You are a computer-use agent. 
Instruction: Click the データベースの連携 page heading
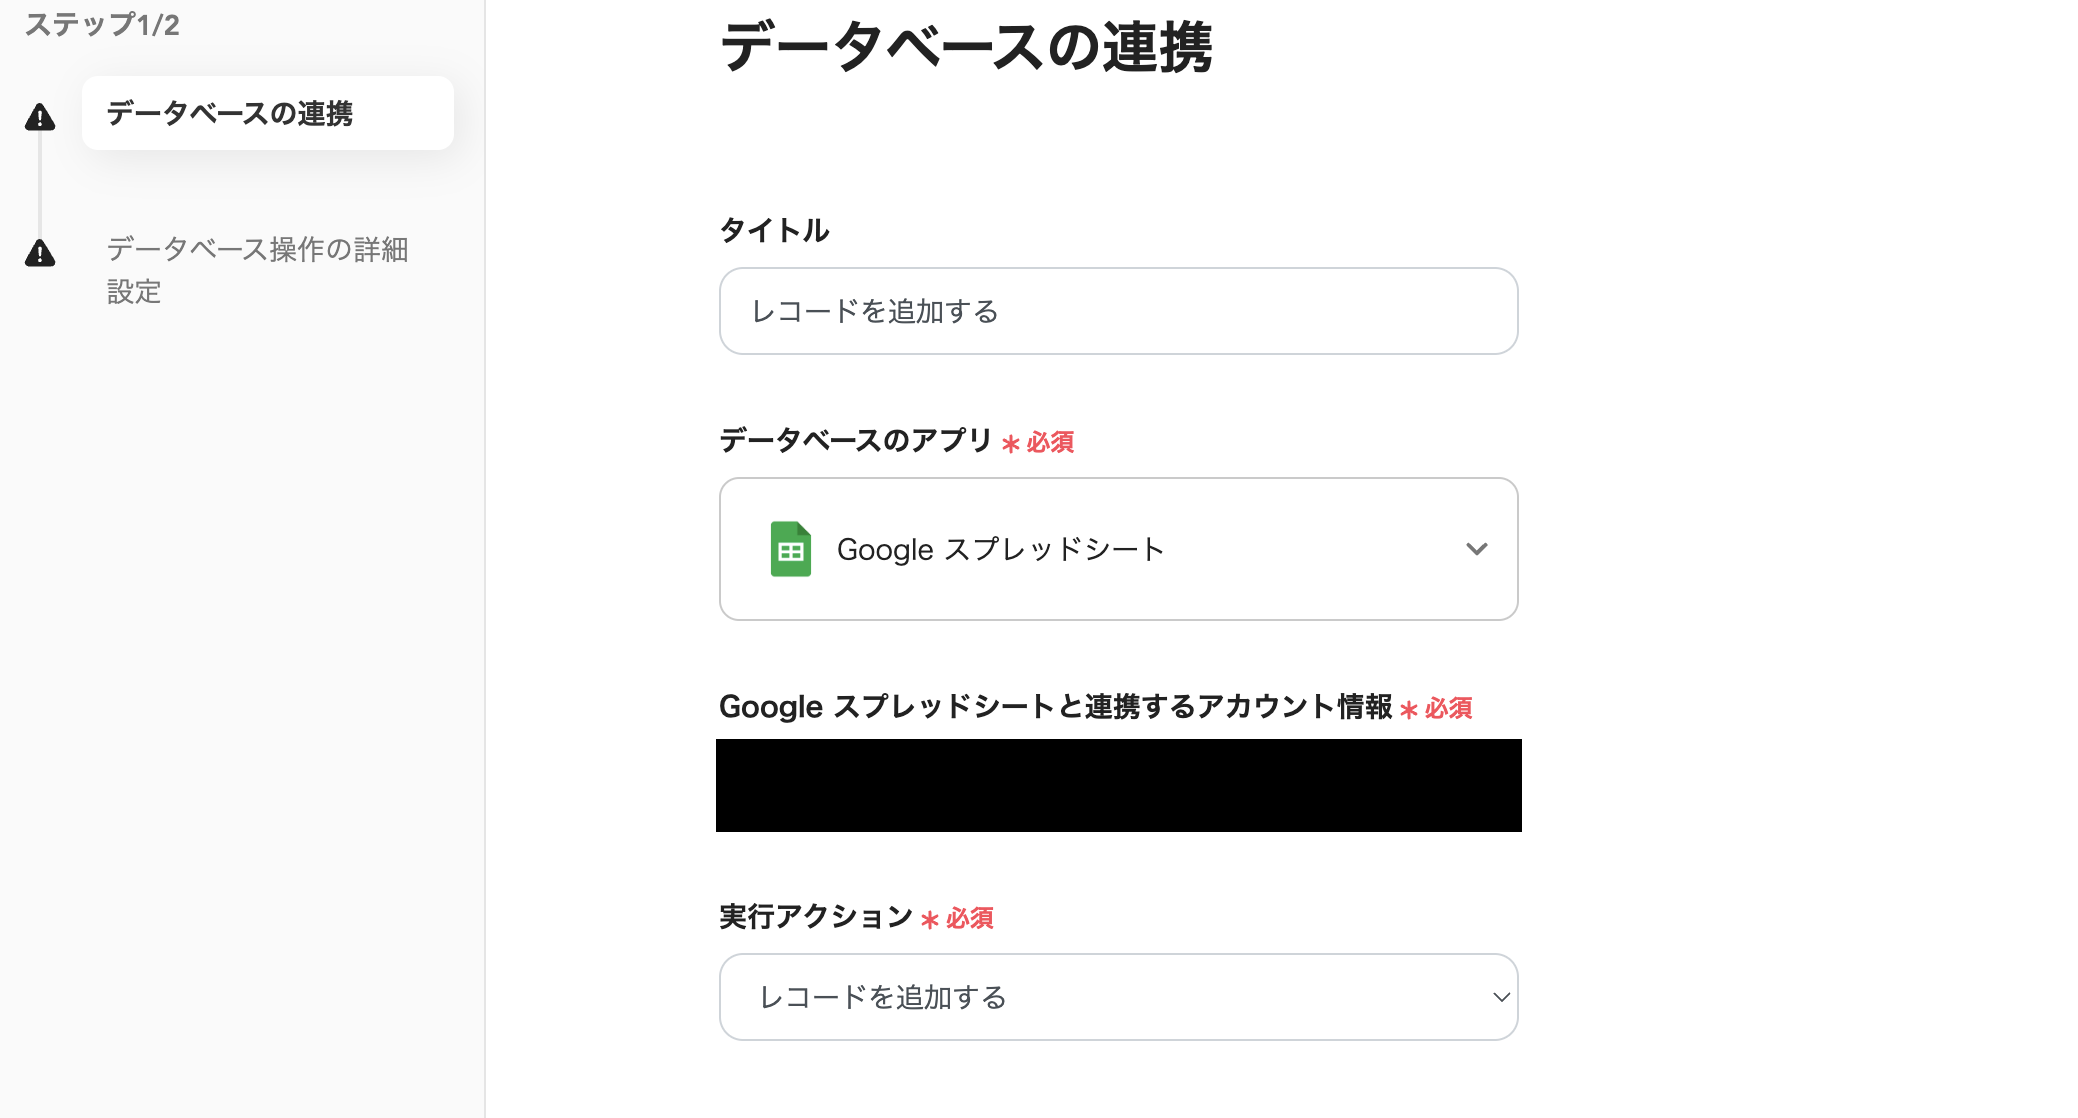point(966,47)
